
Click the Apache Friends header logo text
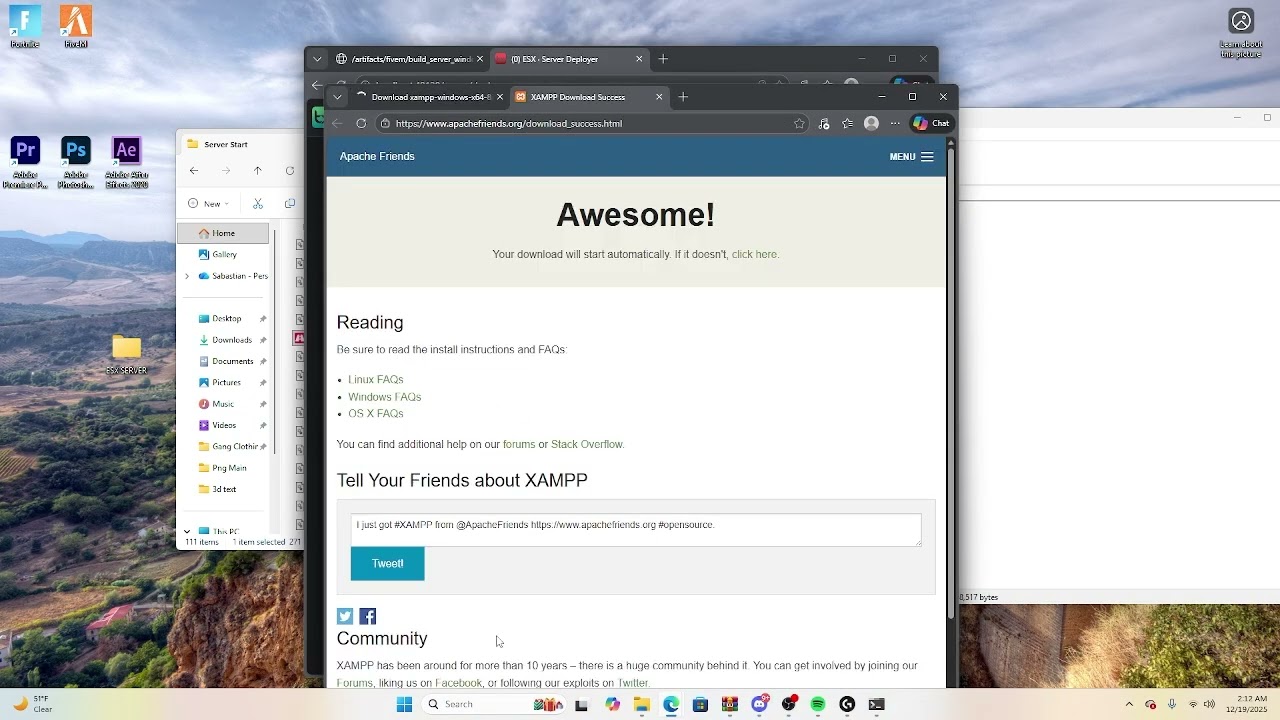(x=377, y=156)
